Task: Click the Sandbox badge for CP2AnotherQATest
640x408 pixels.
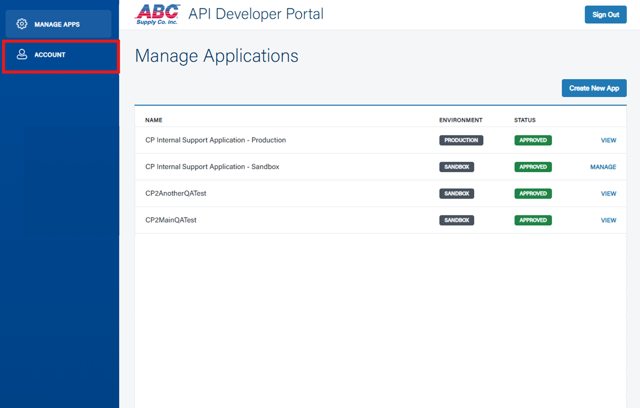Action: pyautogui.click(x=457, y=194)
